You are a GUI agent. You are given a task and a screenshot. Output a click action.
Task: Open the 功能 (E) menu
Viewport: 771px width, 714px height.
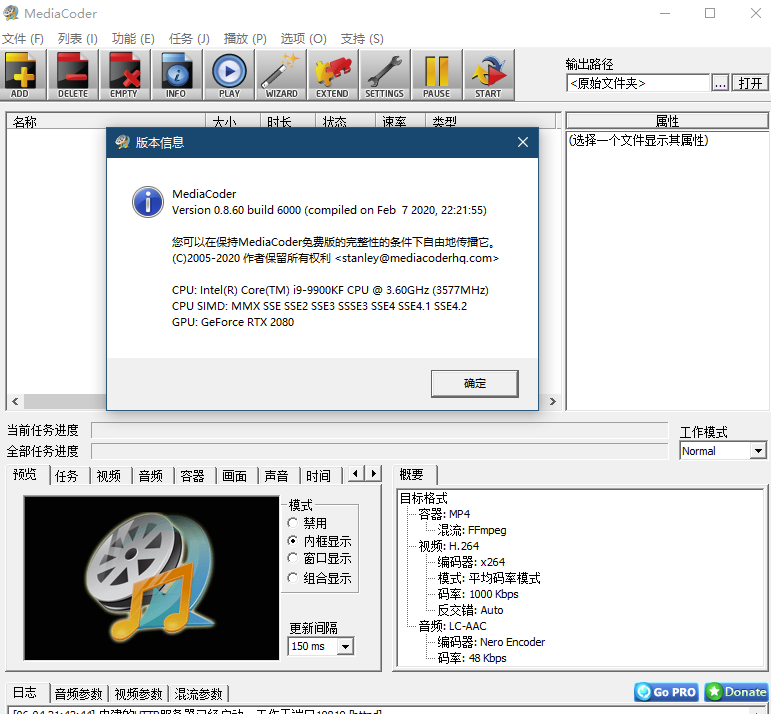[133, 39]
